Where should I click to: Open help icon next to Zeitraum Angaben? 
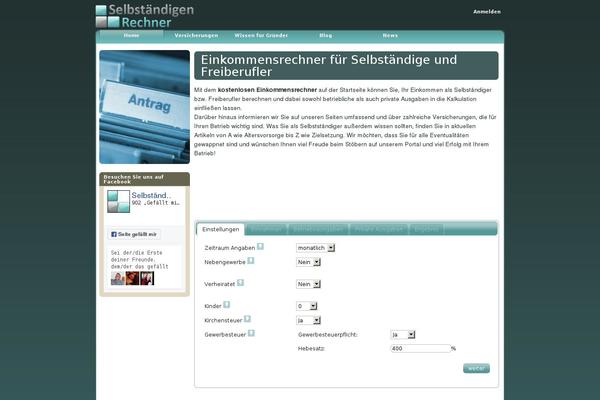(x=260, y=247)
